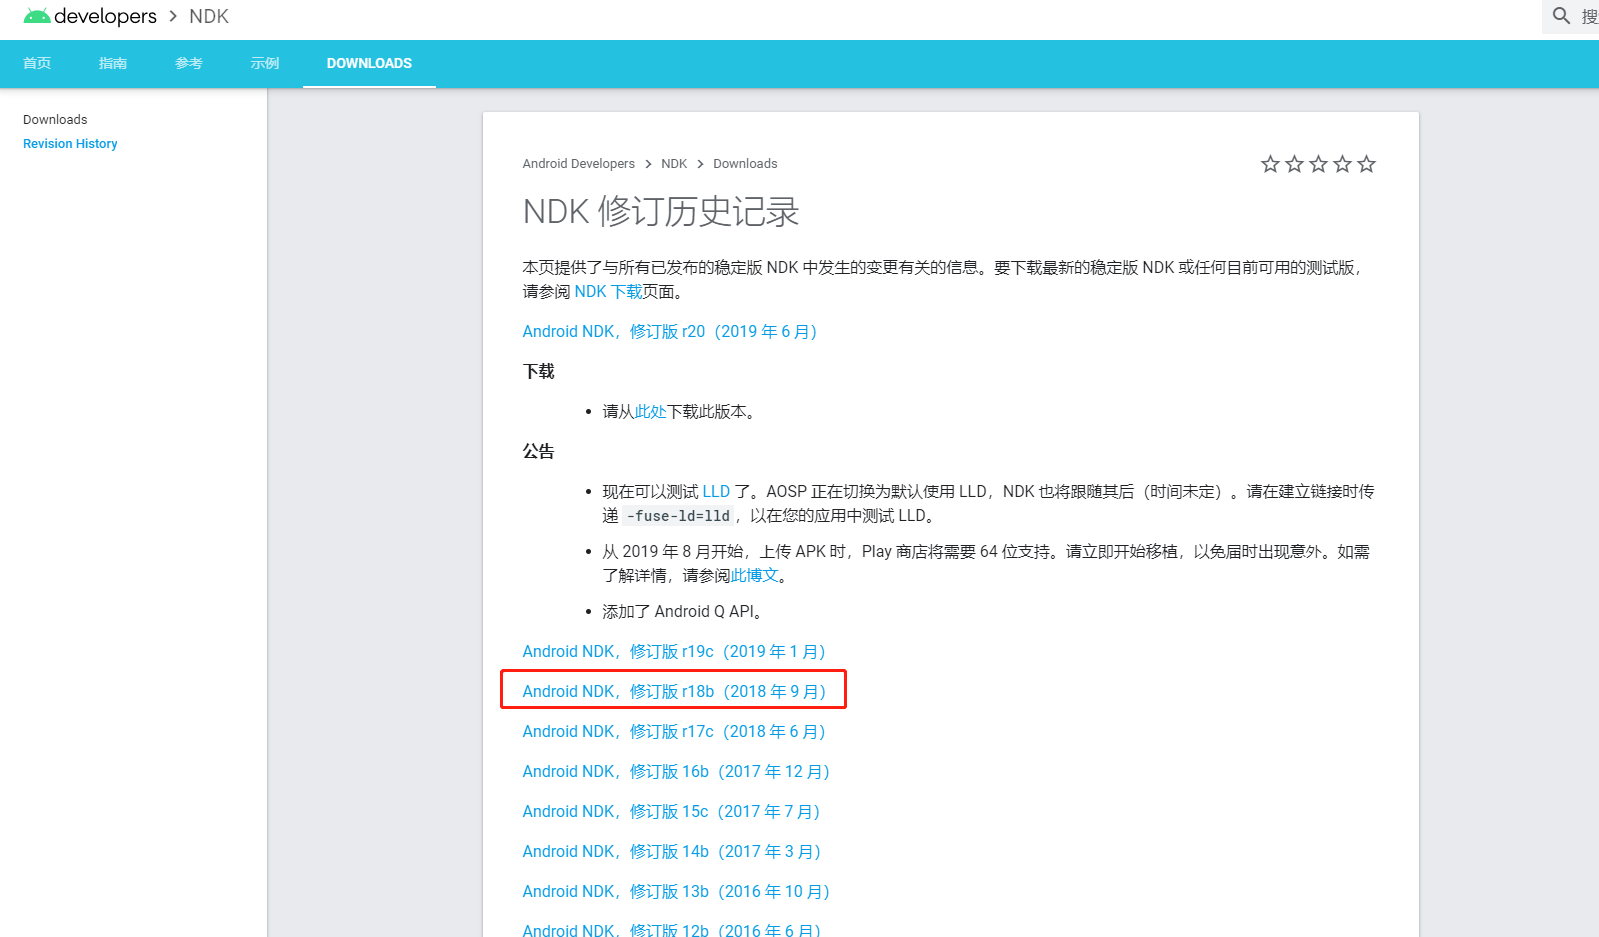Expand Android NDK 13b (2016 年 10 月)
The image size is (1599, 937).
click(676, 892)
